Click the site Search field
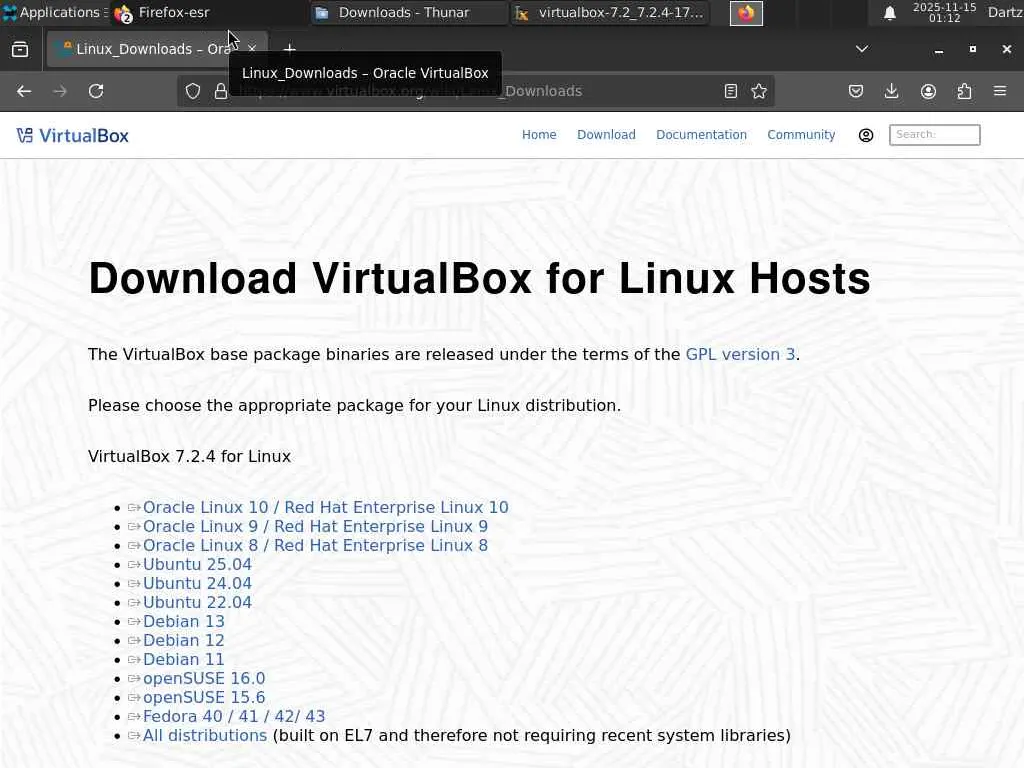1024x768 pixels. tap(935, 135)
